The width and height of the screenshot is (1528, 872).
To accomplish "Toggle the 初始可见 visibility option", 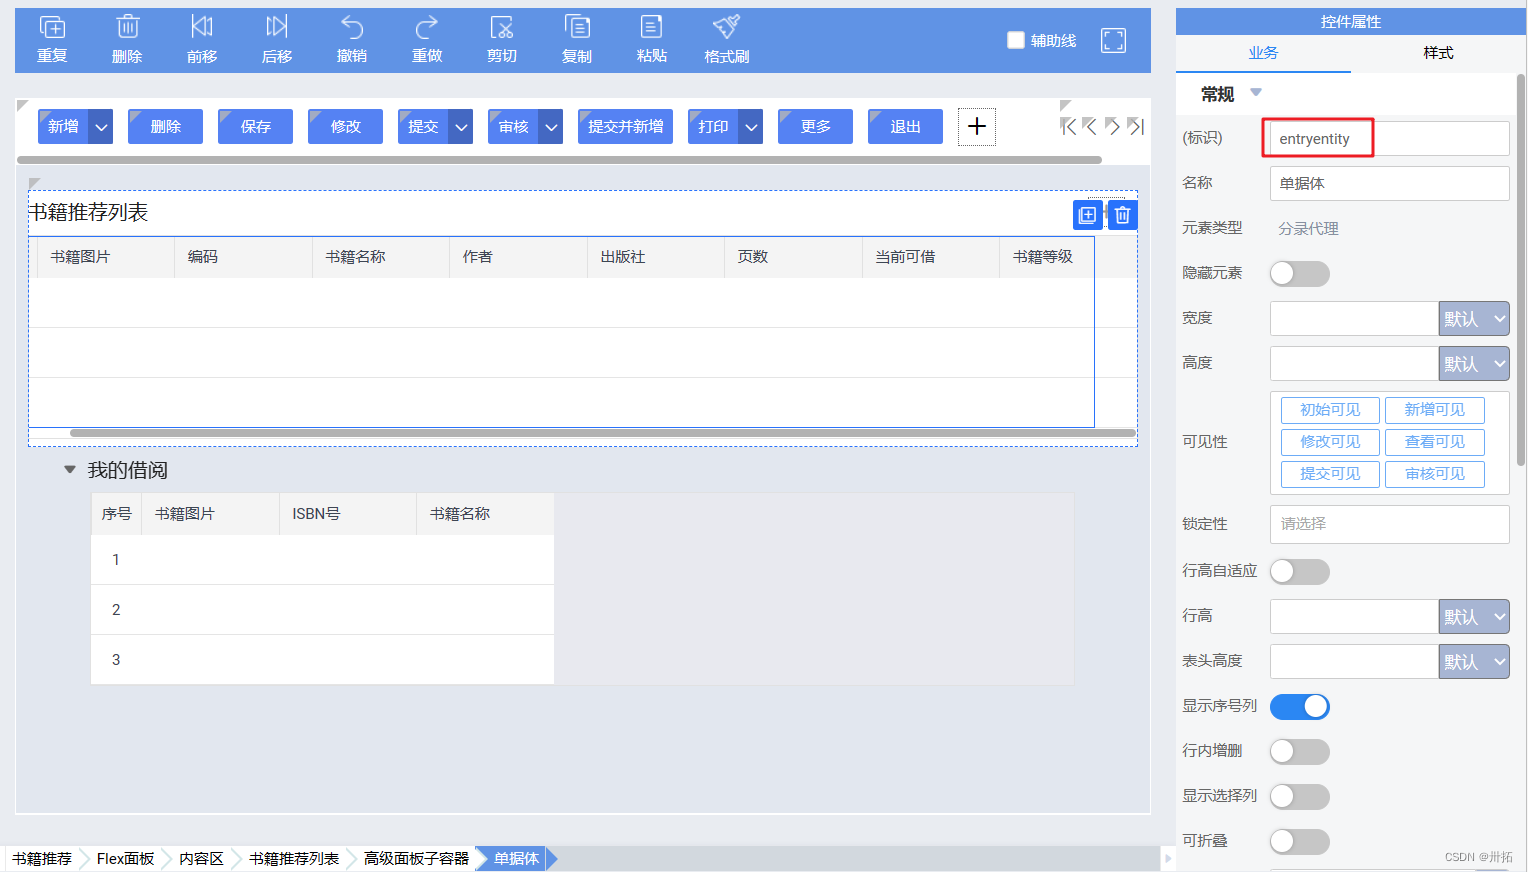I will (x=1330, y=410).
